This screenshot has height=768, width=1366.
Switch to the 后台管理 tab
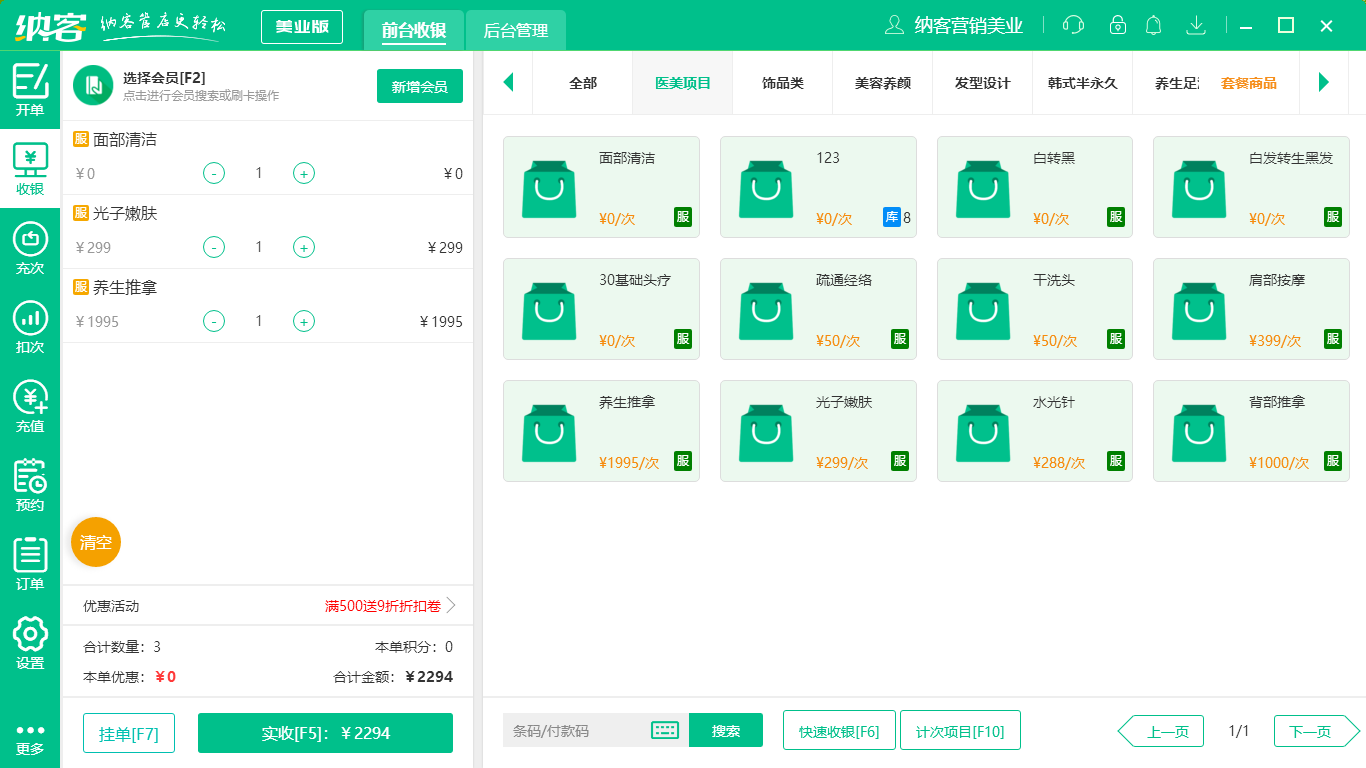coord(516,31)
